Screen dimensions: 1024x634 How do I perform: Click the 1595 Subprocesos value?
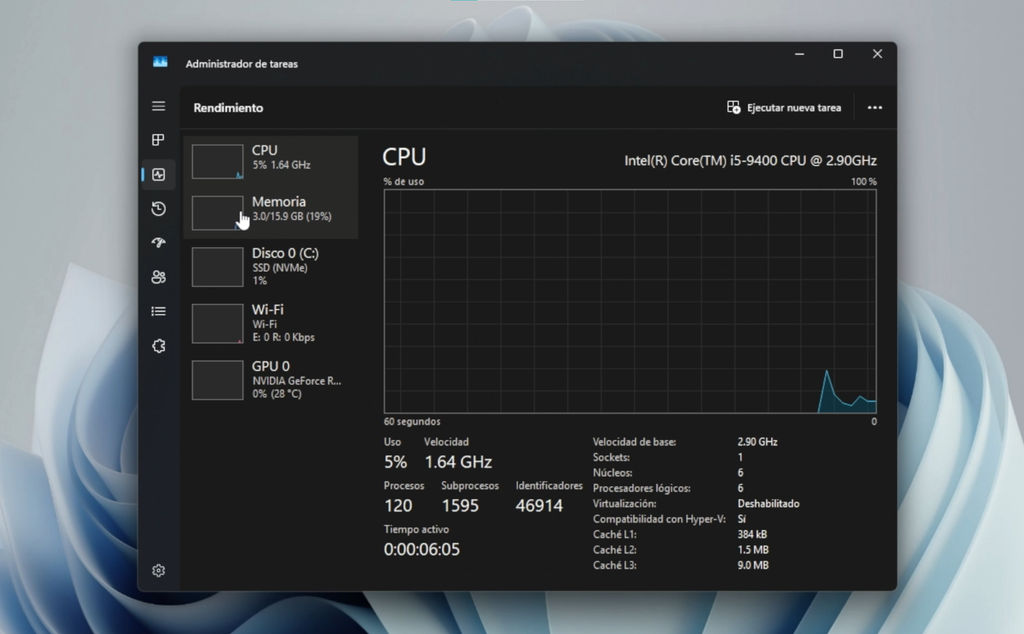460,506
